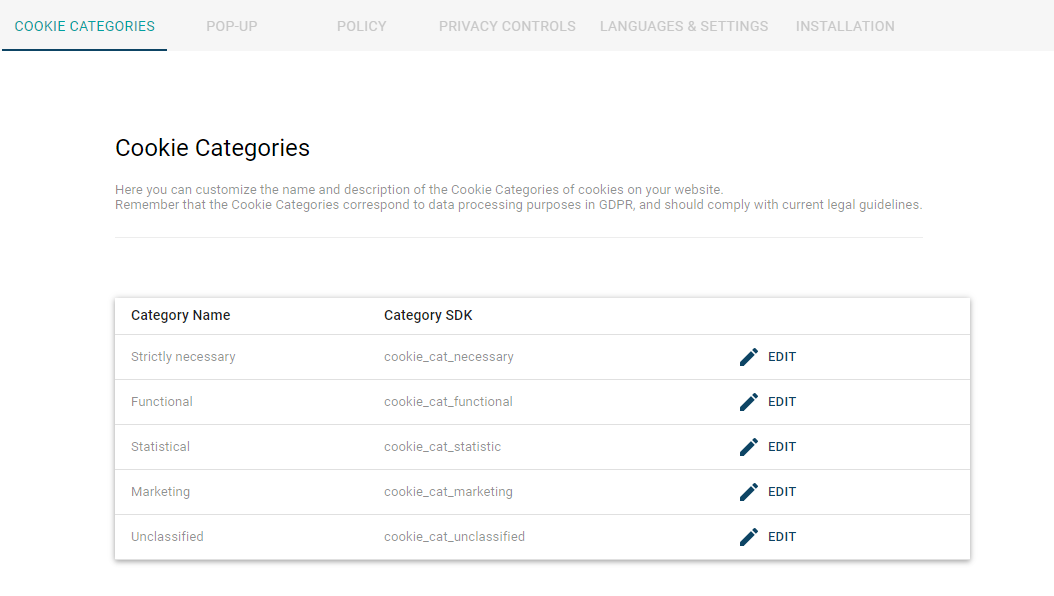Click the Category Name column header
This screenshot has width=1054, height=596.
pyautogui.click(x=180, y=315)
